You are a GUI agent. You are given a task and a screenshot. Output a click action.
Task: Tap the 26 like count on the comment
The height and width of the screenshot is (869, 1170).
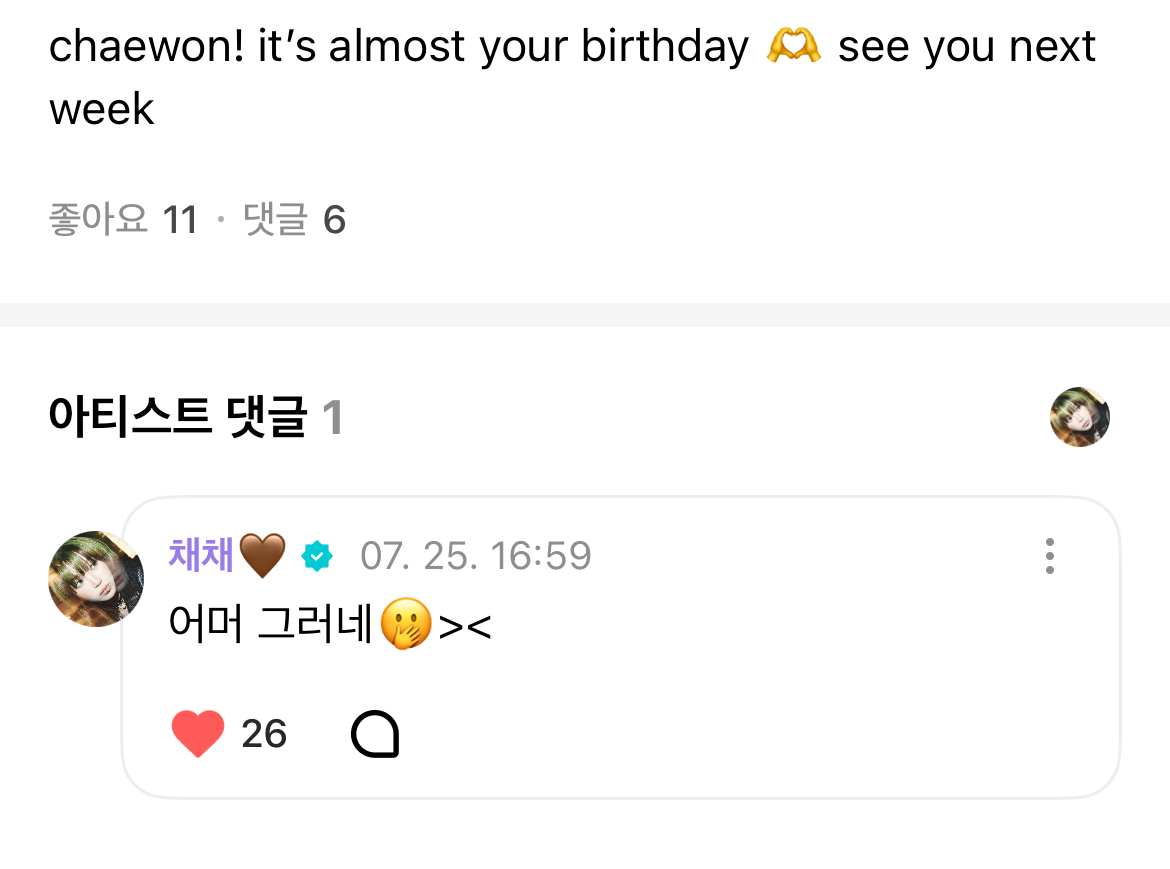pyautogui.click(x=264, y=734)
